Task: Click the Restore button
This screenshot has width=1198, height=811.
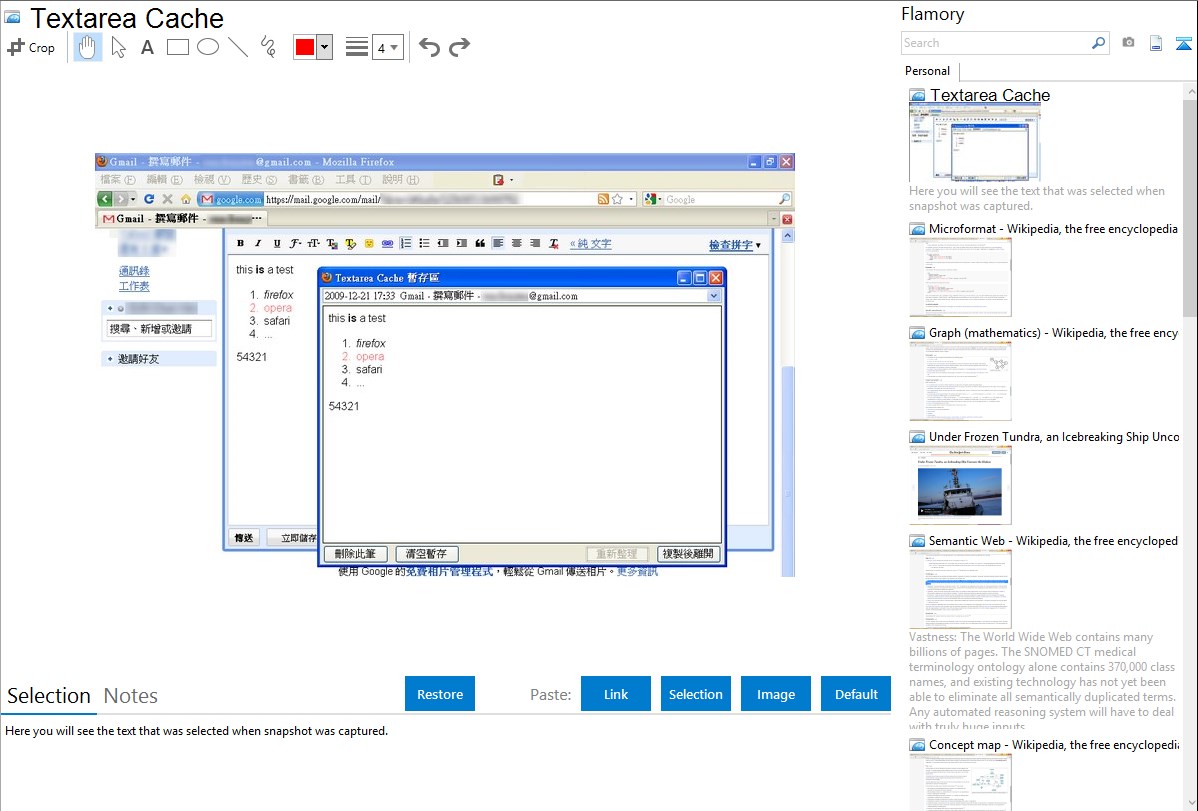Action: point(440,694)
